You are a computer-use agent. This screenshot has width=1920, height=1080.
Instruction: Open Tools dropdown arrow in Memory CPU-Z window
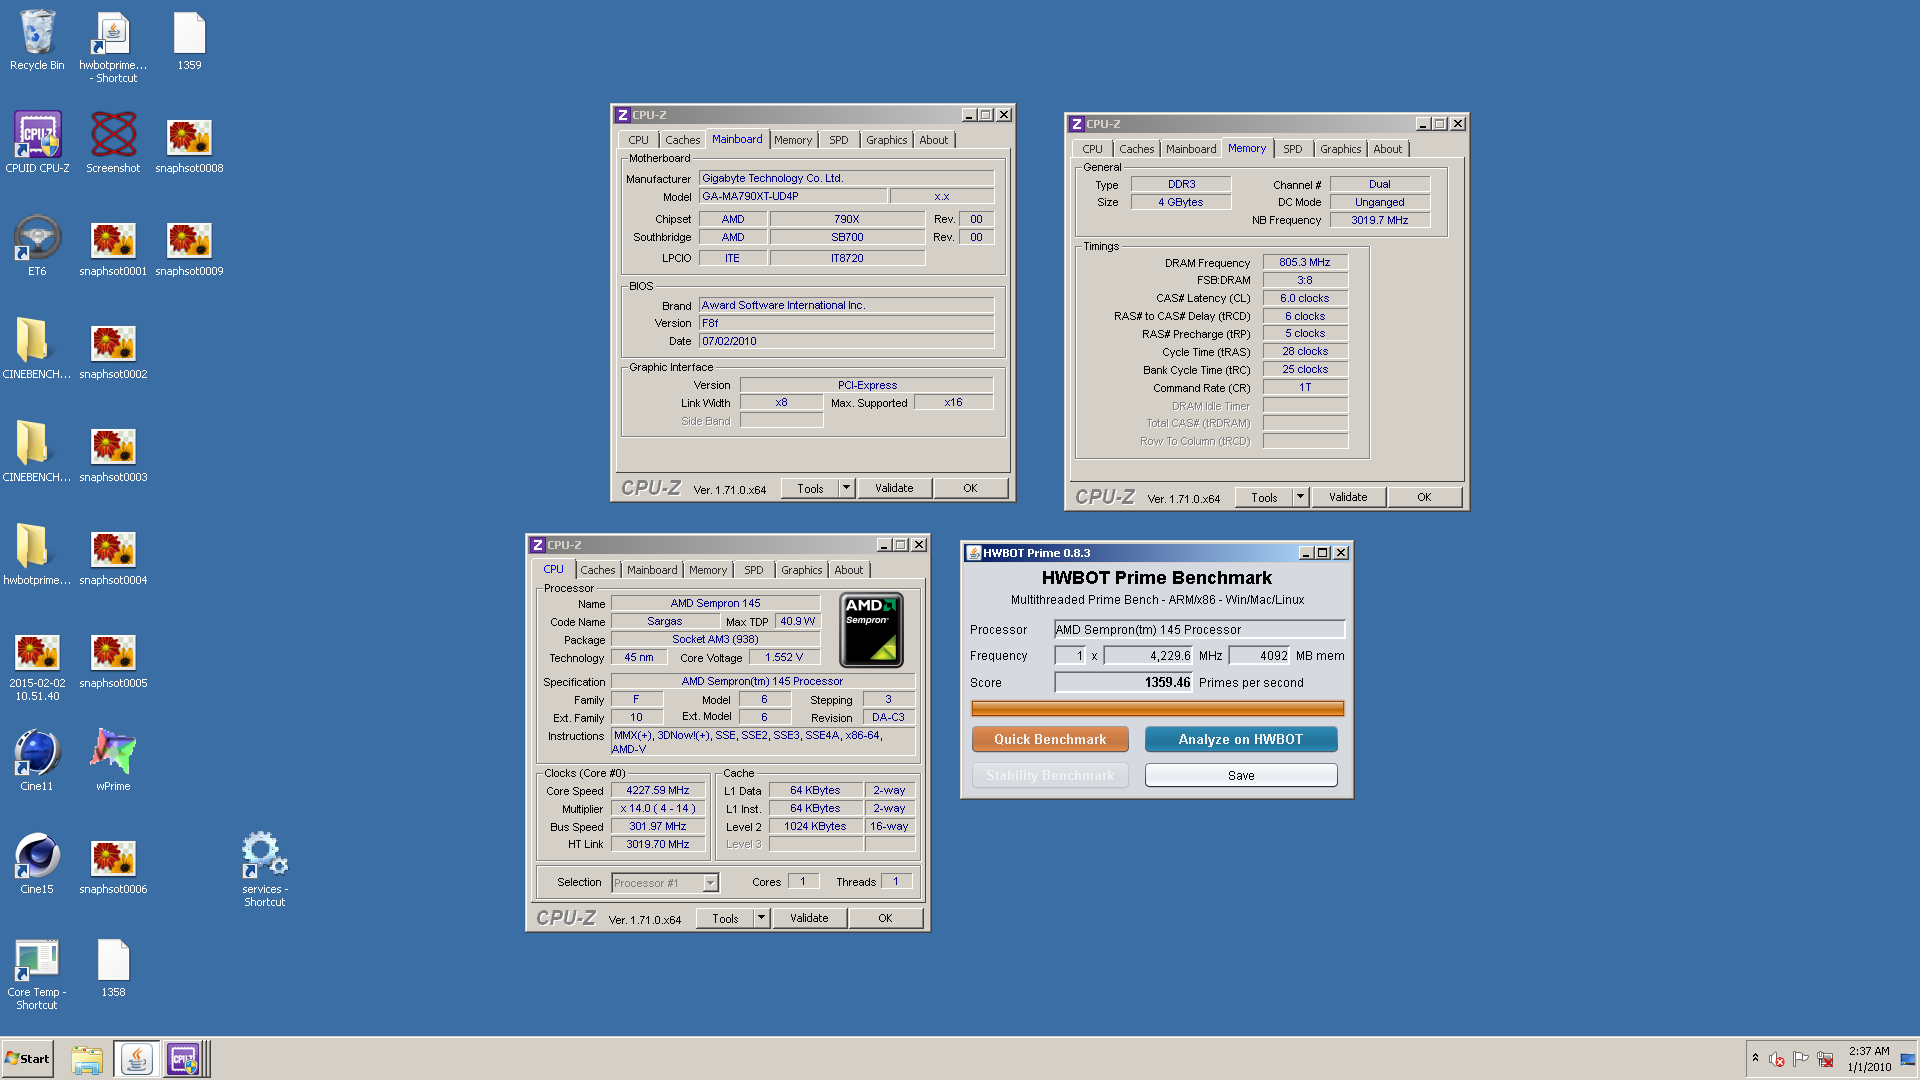point(1300,497)
